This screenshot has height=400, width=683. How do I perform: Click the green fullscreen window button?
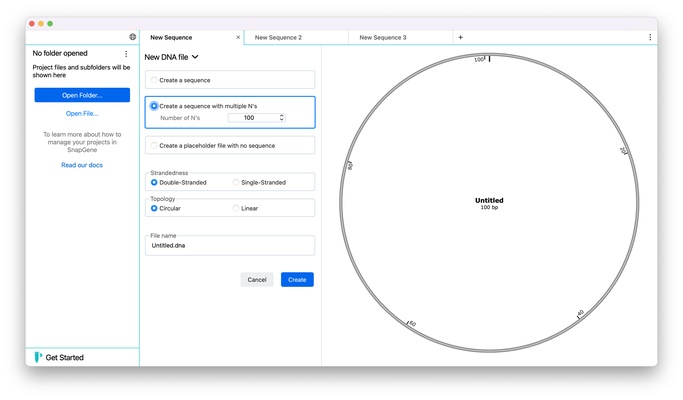(x=50, y=24)
